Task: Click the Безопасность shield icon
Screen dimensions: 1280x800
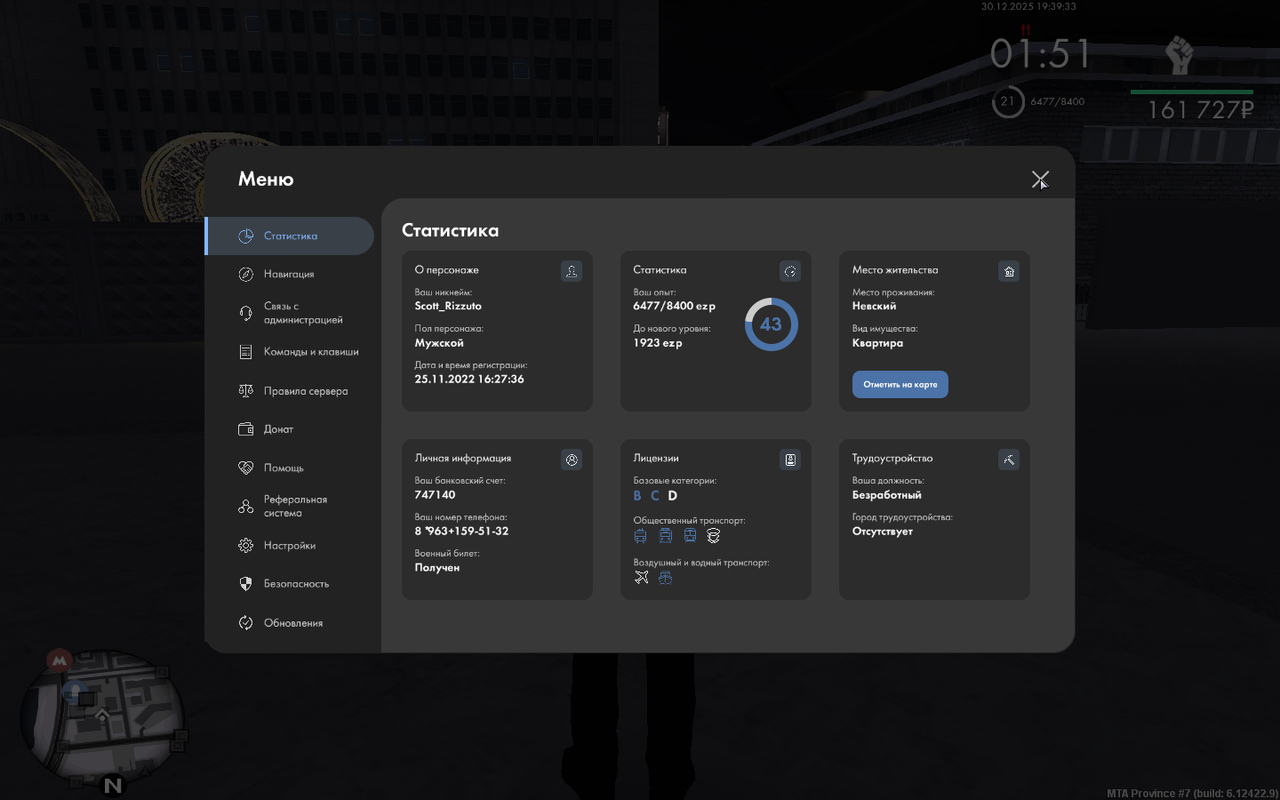Action: pyautogui.click(x=246, y=584)
